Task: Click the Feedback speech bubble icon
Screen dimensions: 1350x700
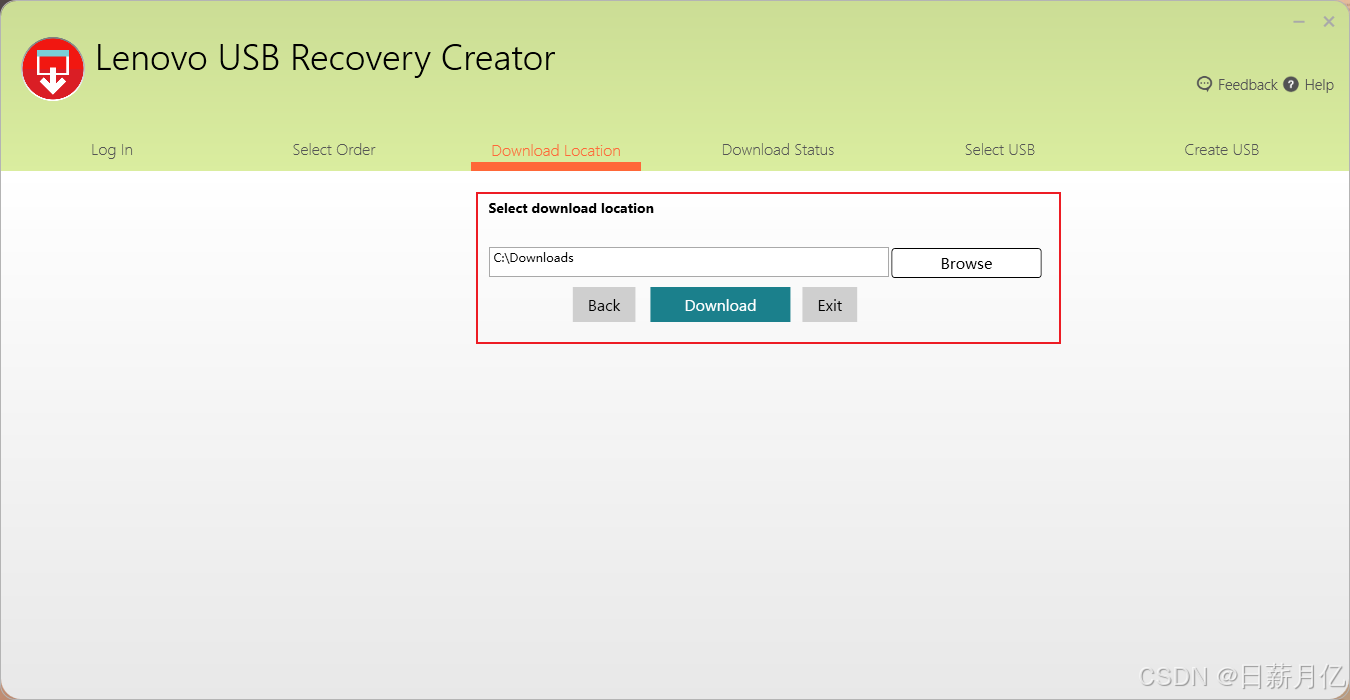Action: click(x=1204, y=84)
